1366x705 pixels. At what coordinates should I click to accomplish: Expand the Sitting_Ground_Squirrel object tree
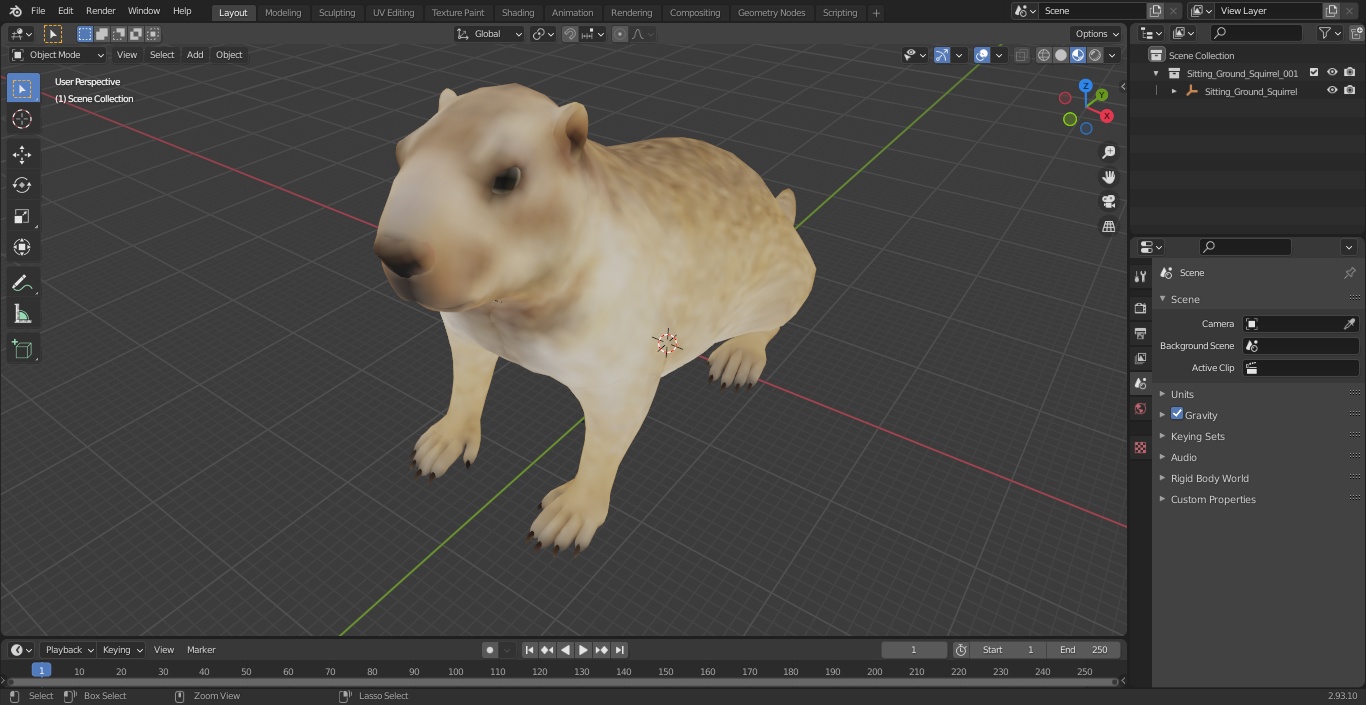pyautogui.click(x=1174, y=91)
